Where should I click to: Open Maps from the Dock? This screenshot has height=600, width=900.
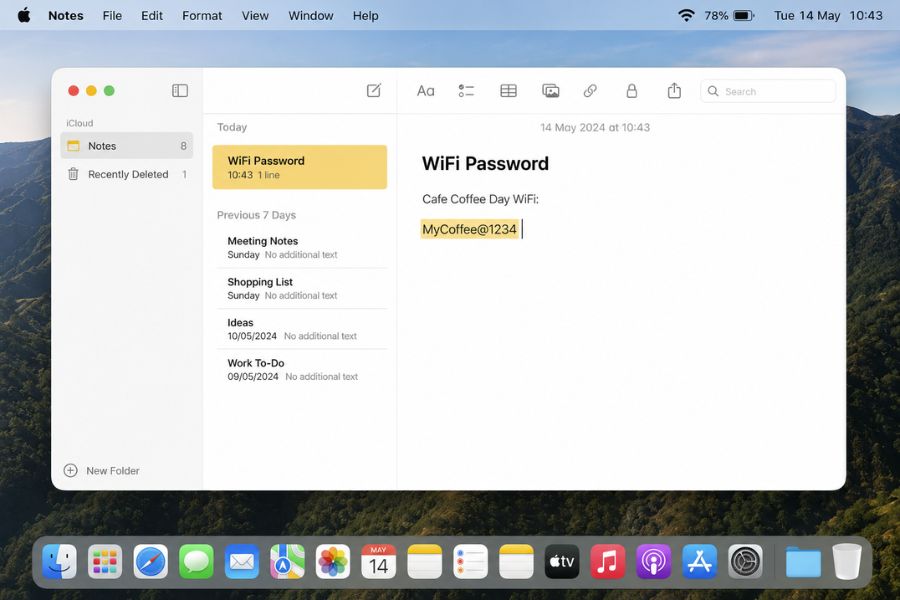point(288,562)
